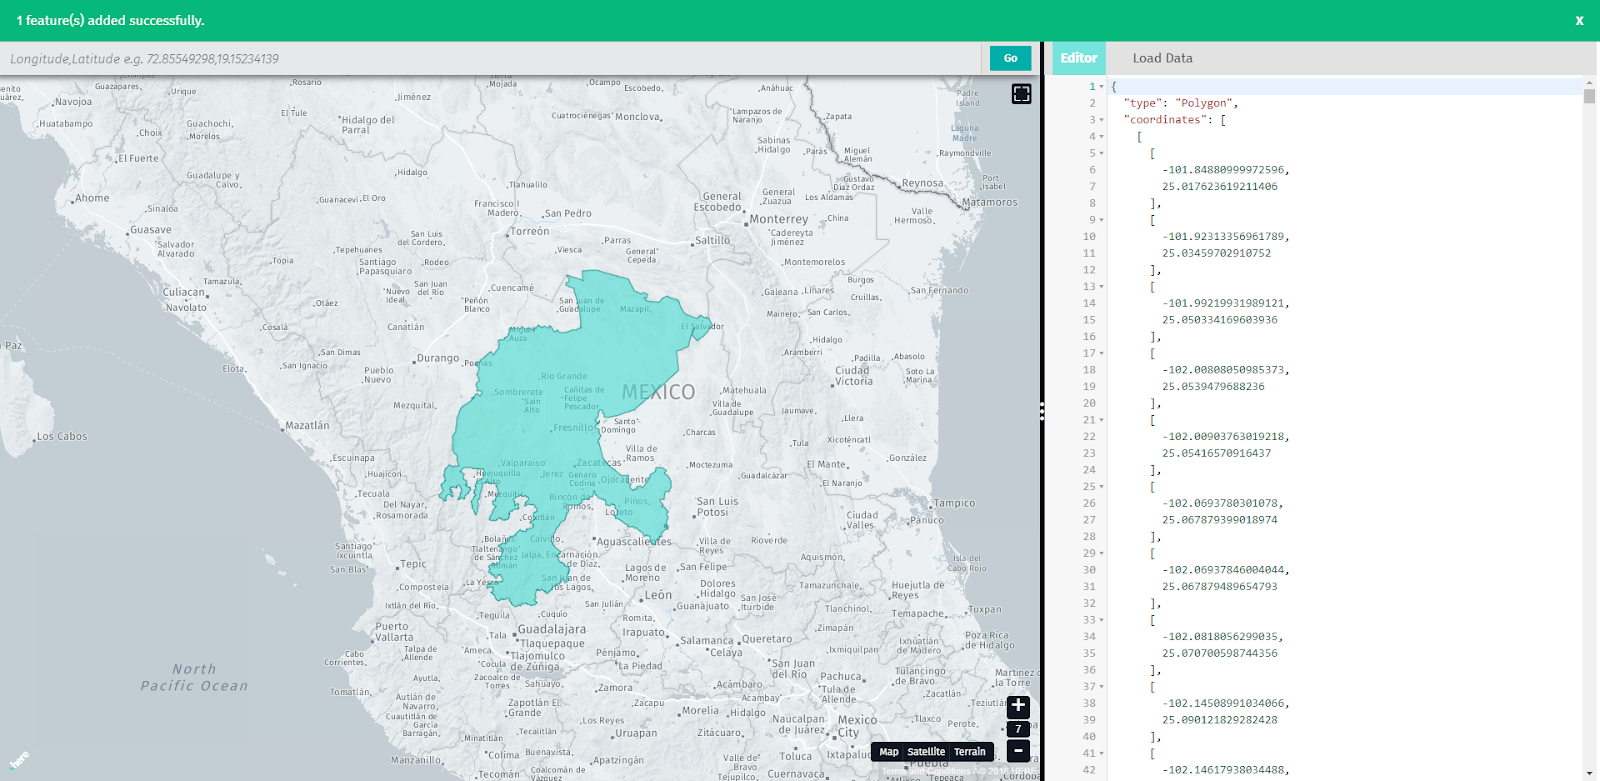1600x781 pixels.
Task: Collapse the fold arrow at line 9
Action: 1102,220
